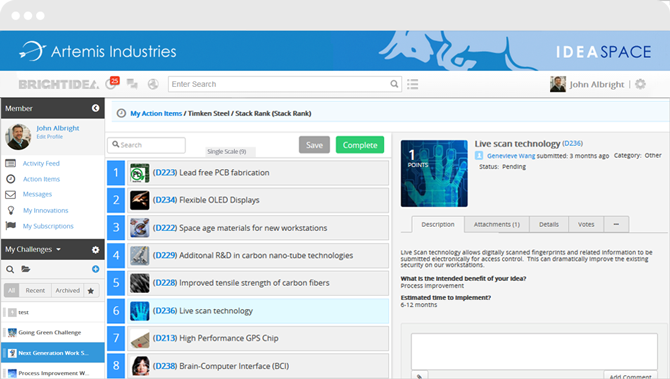Click the clock icon beside My Action Items
670x379 pixels.
tap(121, 113)
